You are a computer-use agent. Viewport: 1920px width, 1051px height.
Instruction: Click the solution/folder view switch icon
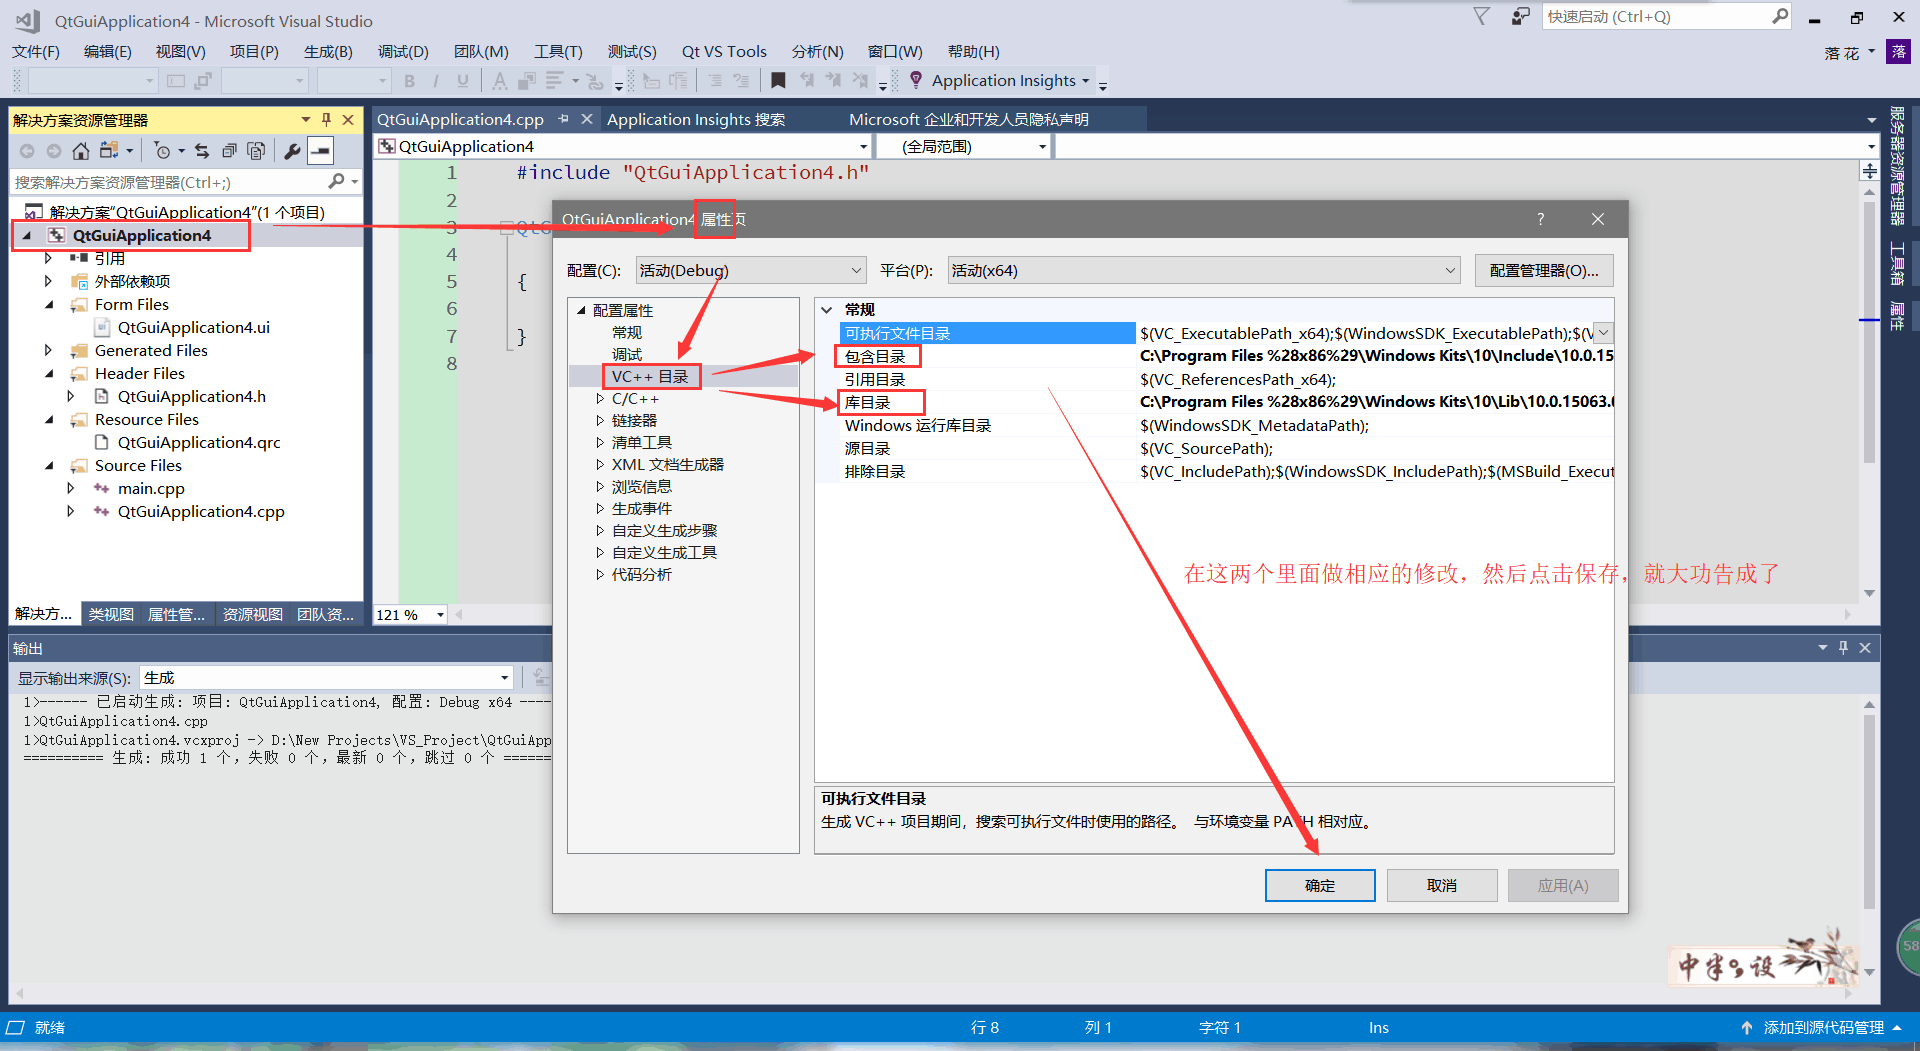pos(109,151)
